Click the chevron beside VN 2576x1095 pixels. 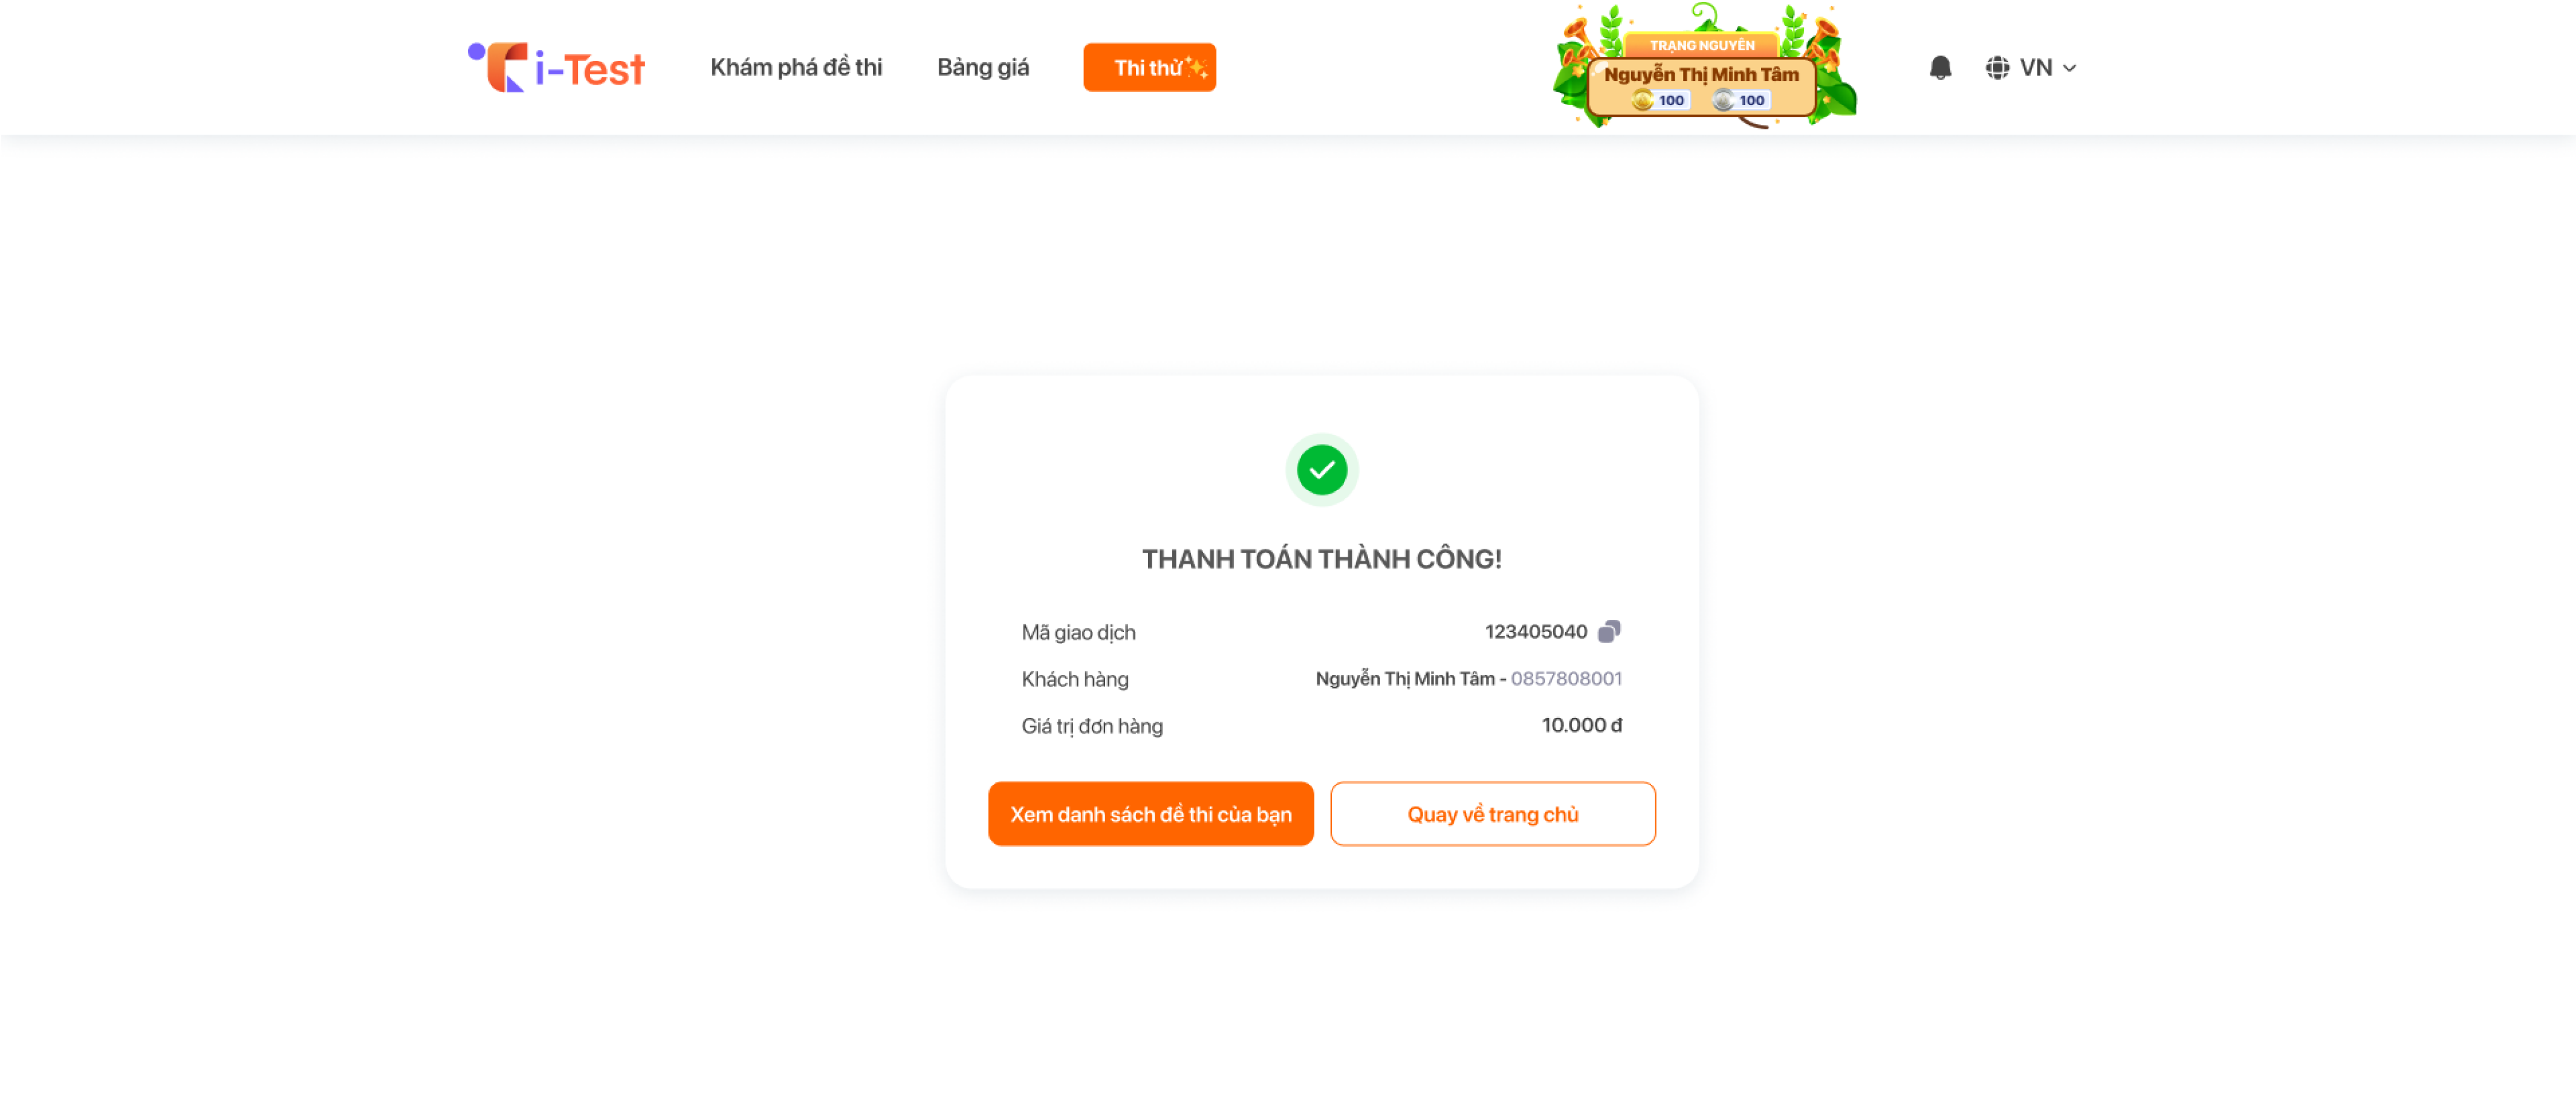pyautogui.click(x=2069, y=68)
